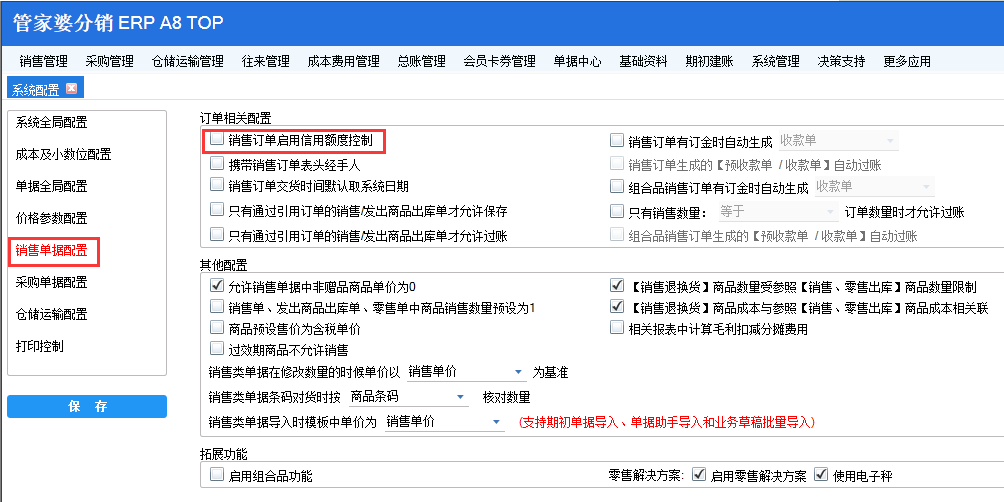Open the 单据中心 menu

coord(578,62)
